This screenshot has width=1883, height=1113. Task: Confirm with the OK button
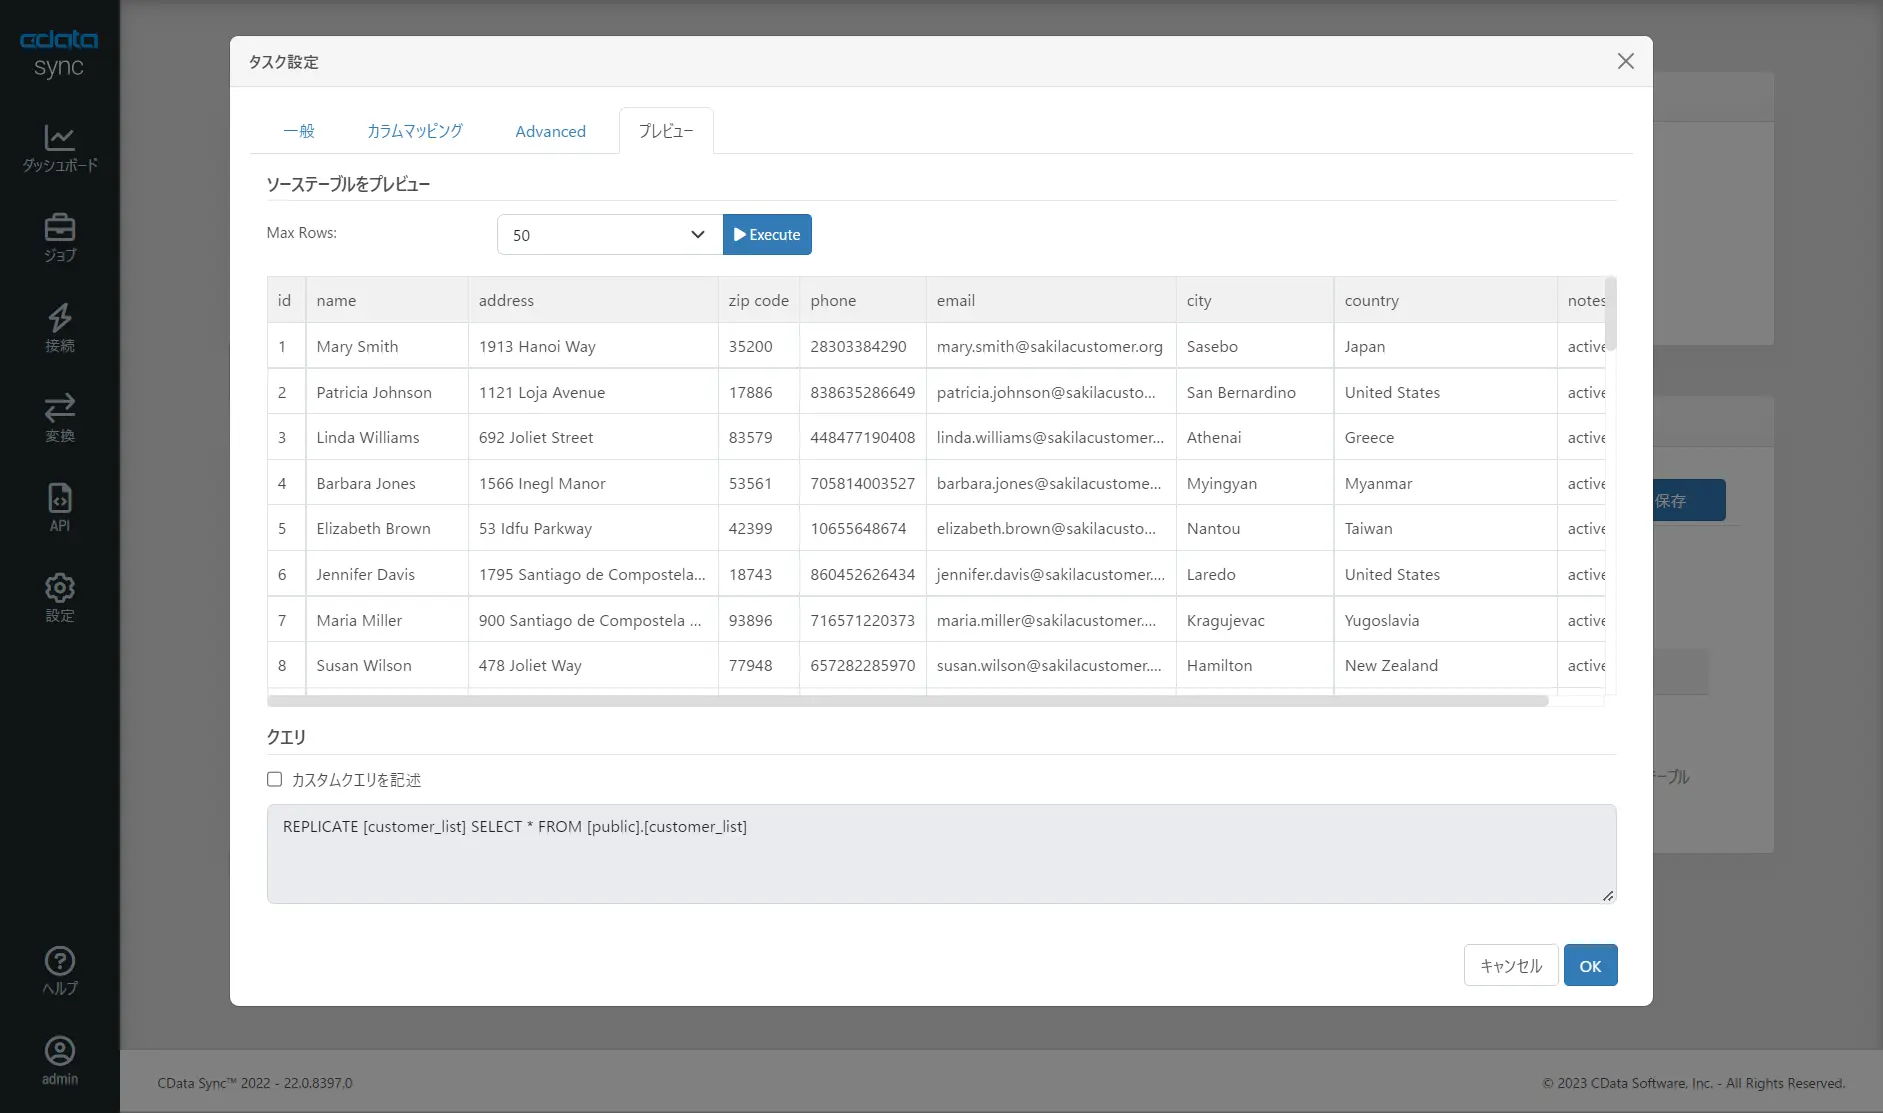pos(1590,966)
